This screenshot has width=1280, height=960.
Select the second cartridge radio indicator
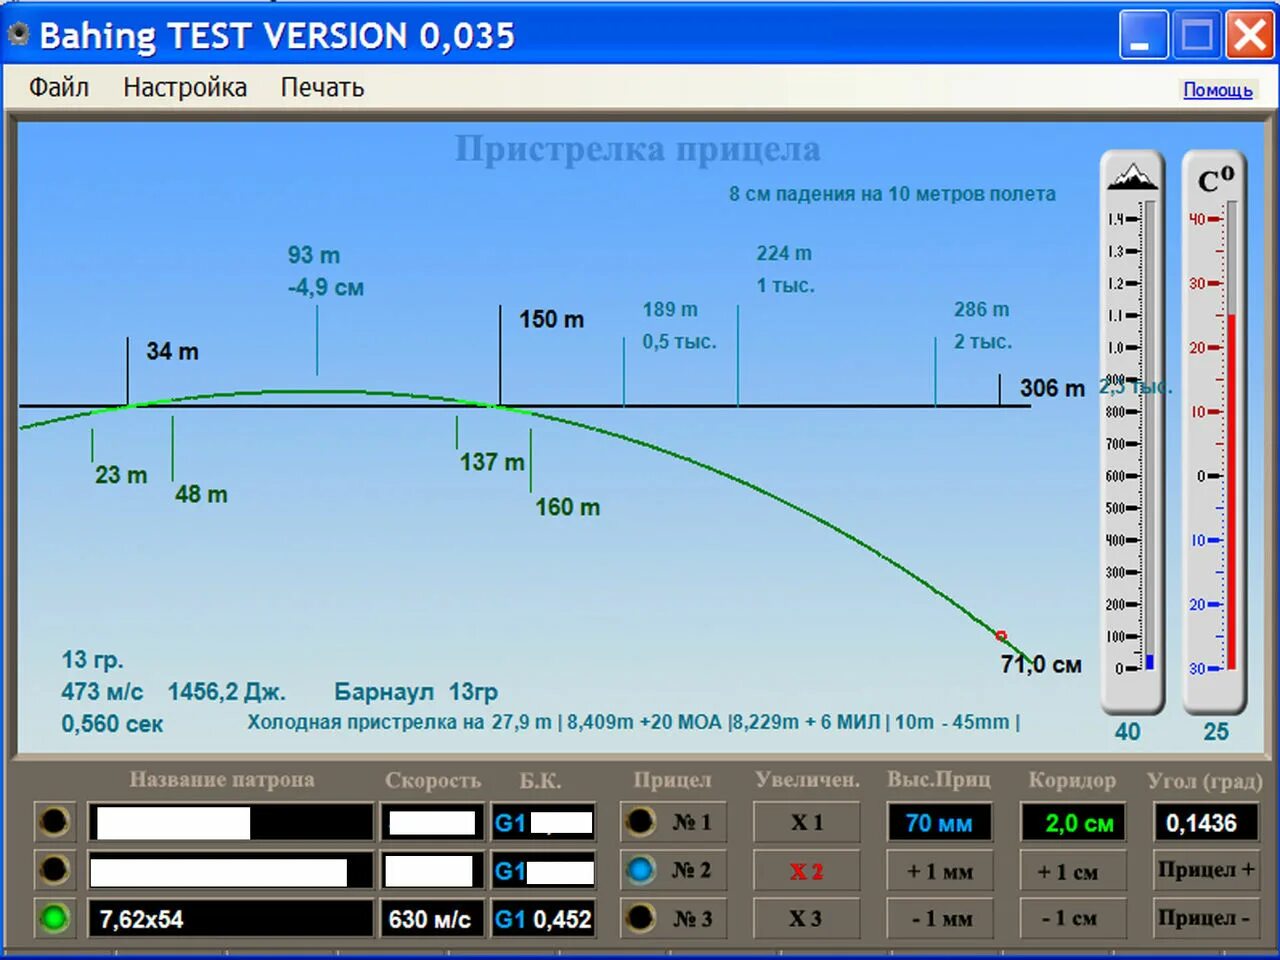coord(54,870)
